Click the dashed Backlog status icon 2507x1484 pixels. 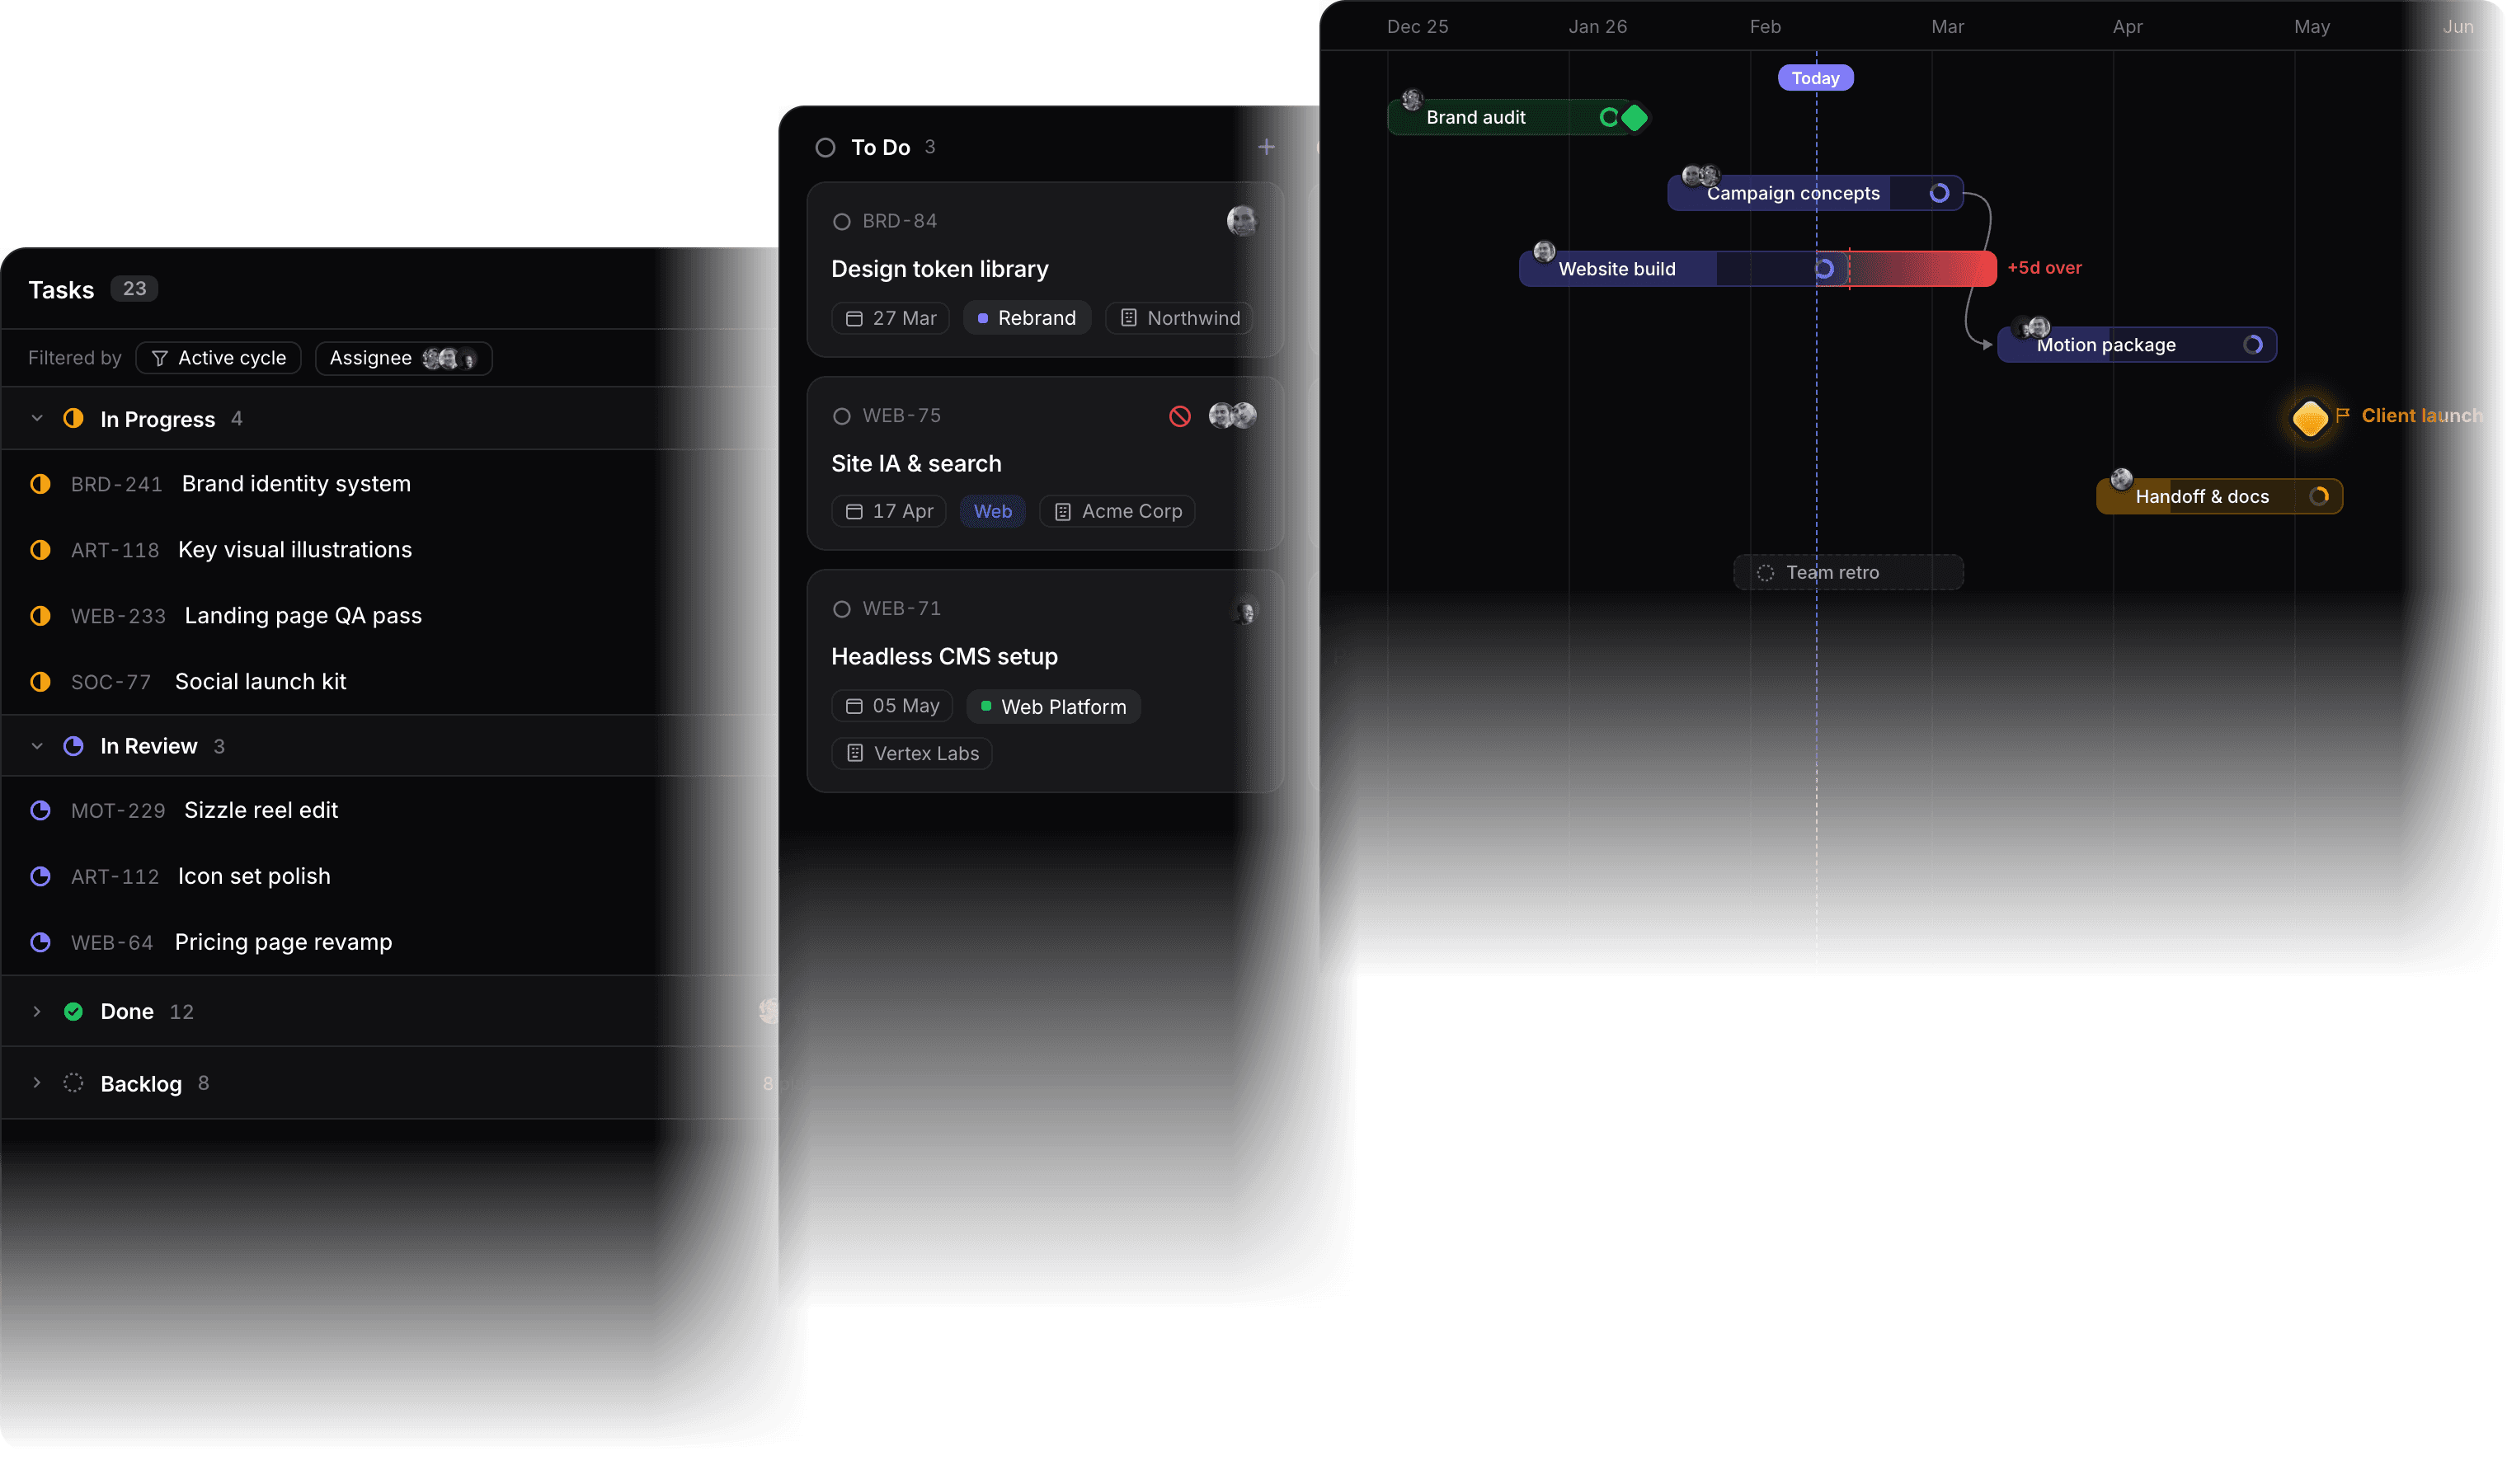point(73,1083)
